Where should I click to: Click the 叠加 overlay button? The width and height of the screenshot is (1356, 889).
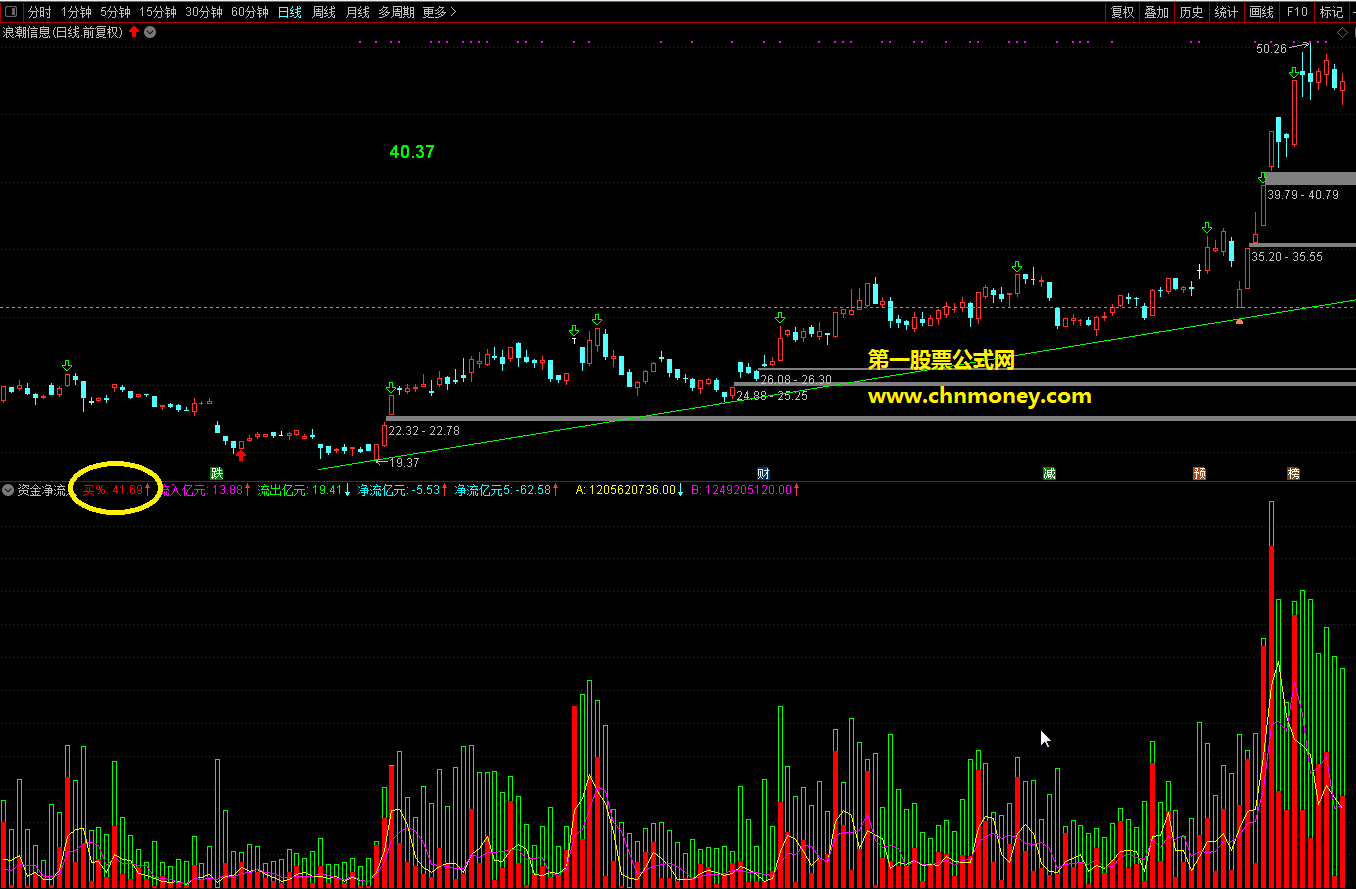point(1156,12)
